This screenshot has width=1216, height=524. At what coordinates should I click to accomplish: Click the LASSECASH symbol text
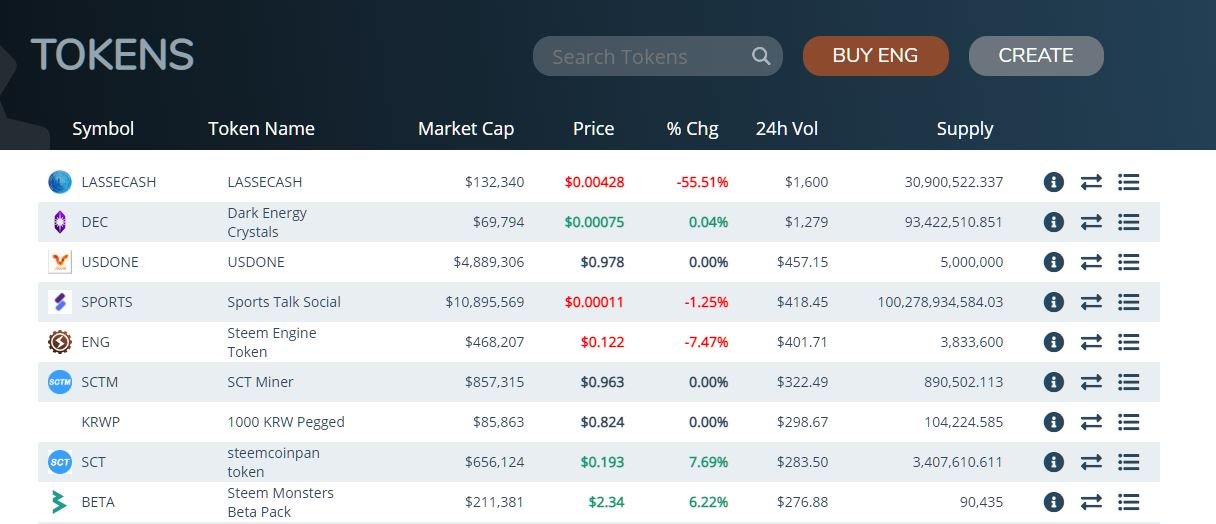coord(119,182)
